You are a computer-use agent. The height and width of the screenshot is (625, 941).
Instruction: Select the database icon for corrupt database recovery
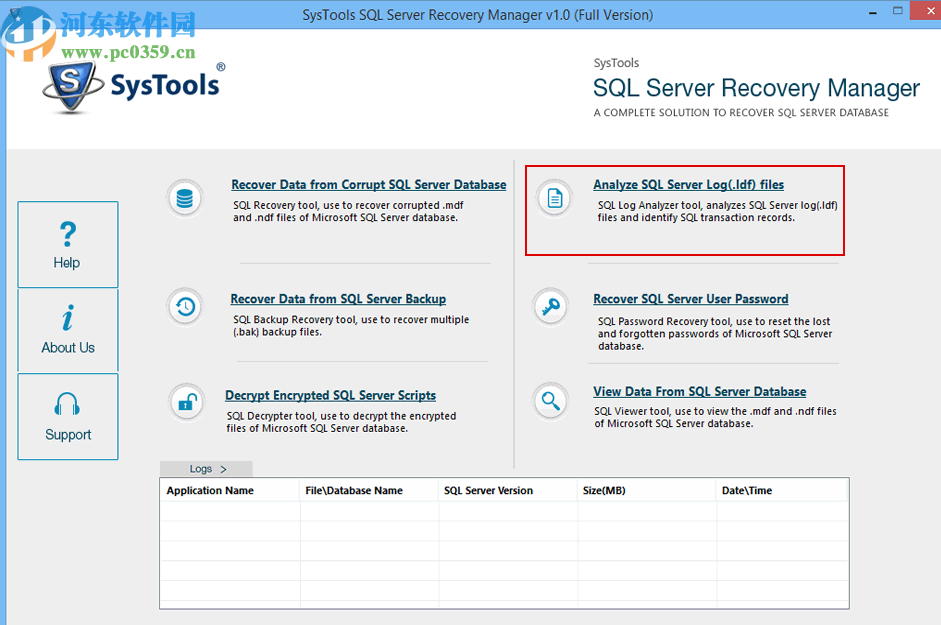click(x=185, y=198)
